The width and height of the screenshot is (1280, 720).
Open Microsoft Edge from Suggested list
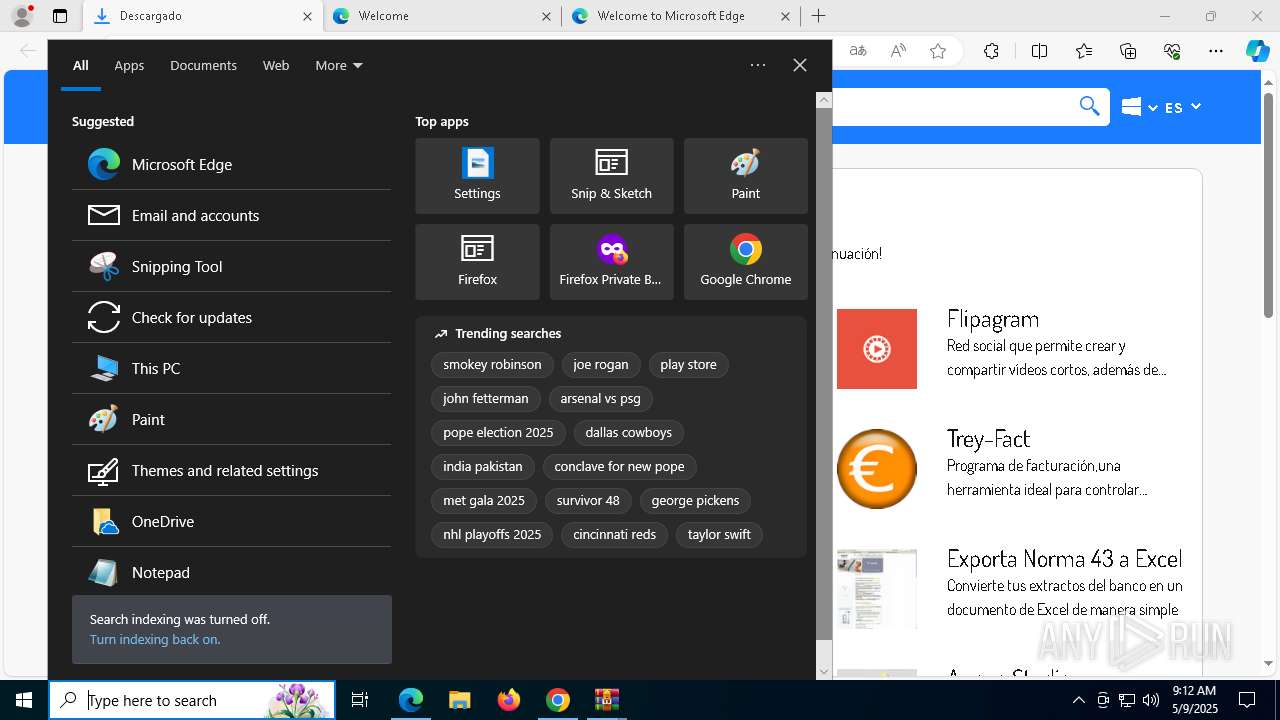click(232, 164)
